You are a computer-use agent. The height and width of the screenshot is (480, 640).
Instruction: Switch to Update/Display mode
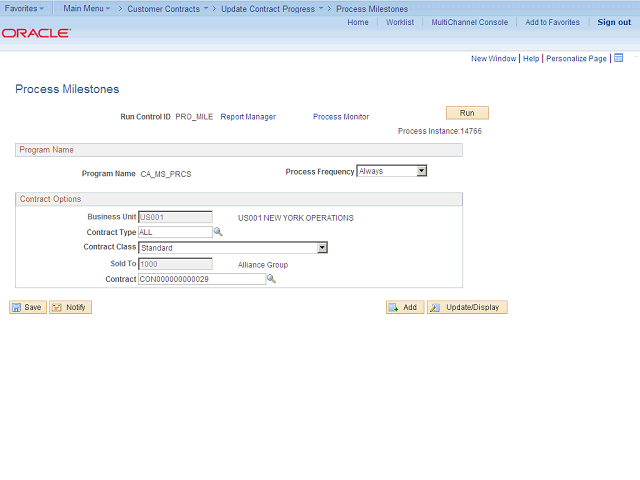[x=467, y=307]
